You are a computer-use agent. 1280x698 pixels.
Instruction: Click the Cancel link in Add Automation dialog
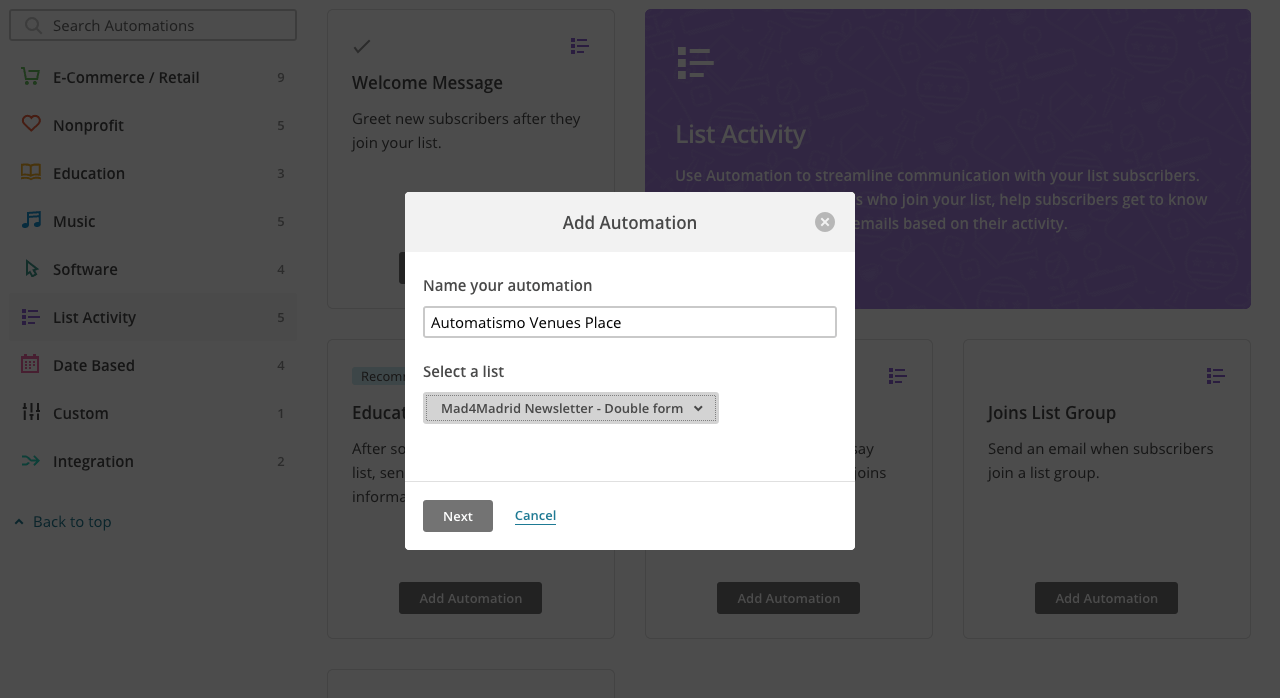535,515
